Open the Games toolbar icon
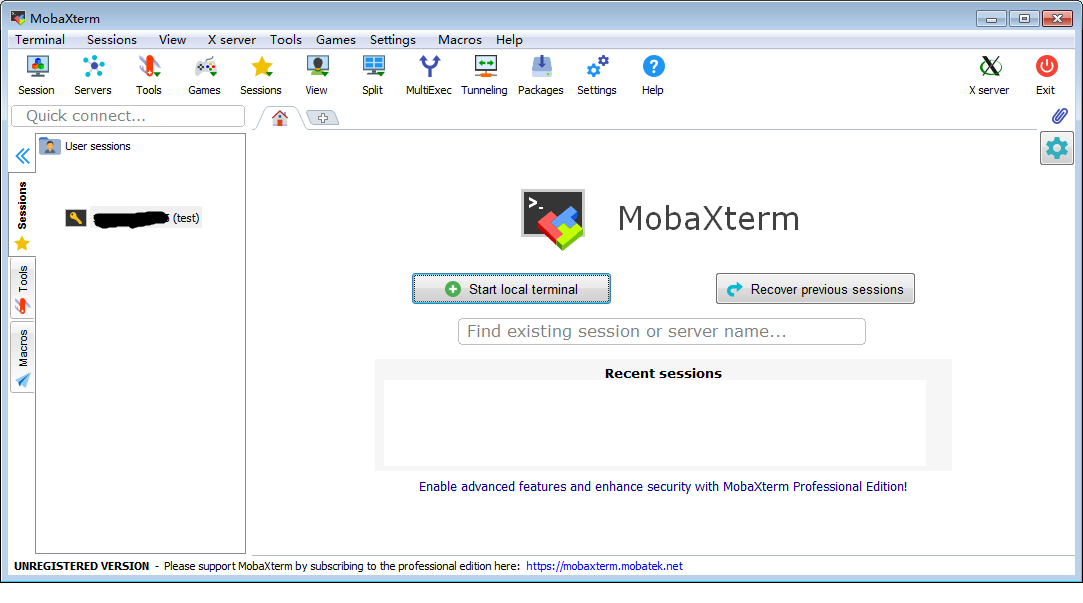Viewport: 1083px width, 603px height. pos(204,70)
